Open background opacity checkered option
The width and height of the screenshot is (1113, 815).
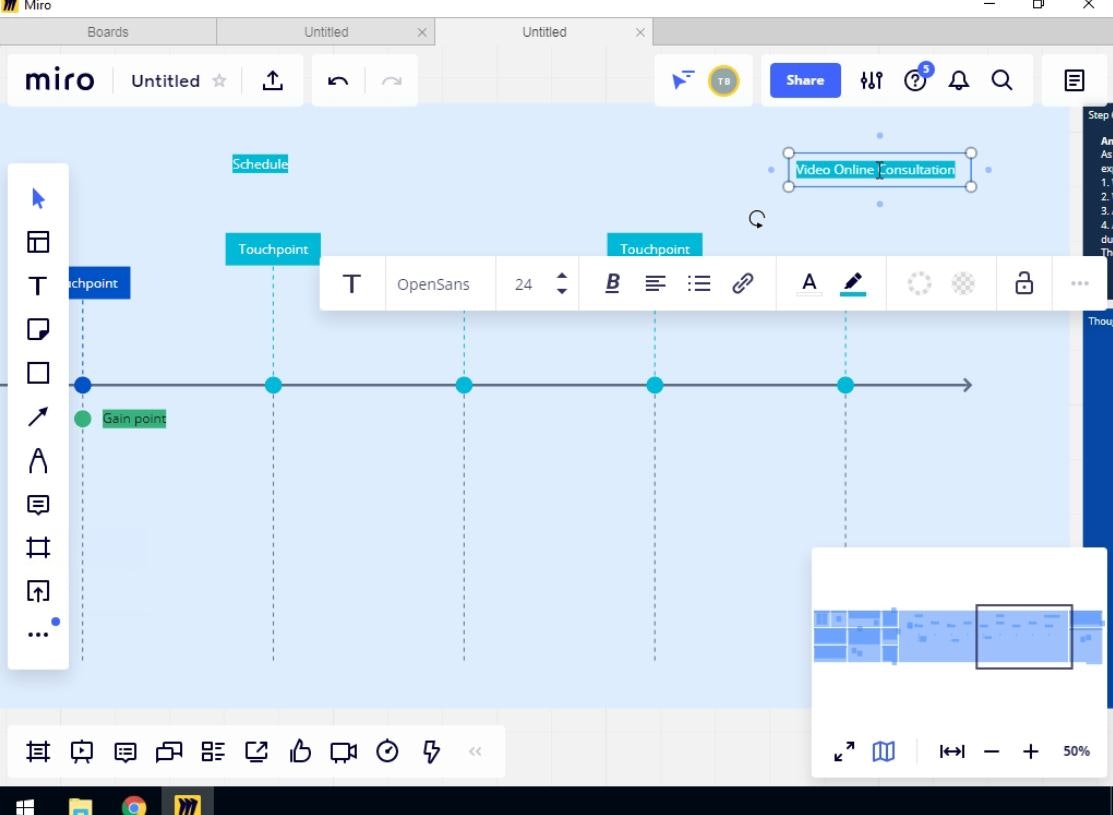[x=963, y=283]
